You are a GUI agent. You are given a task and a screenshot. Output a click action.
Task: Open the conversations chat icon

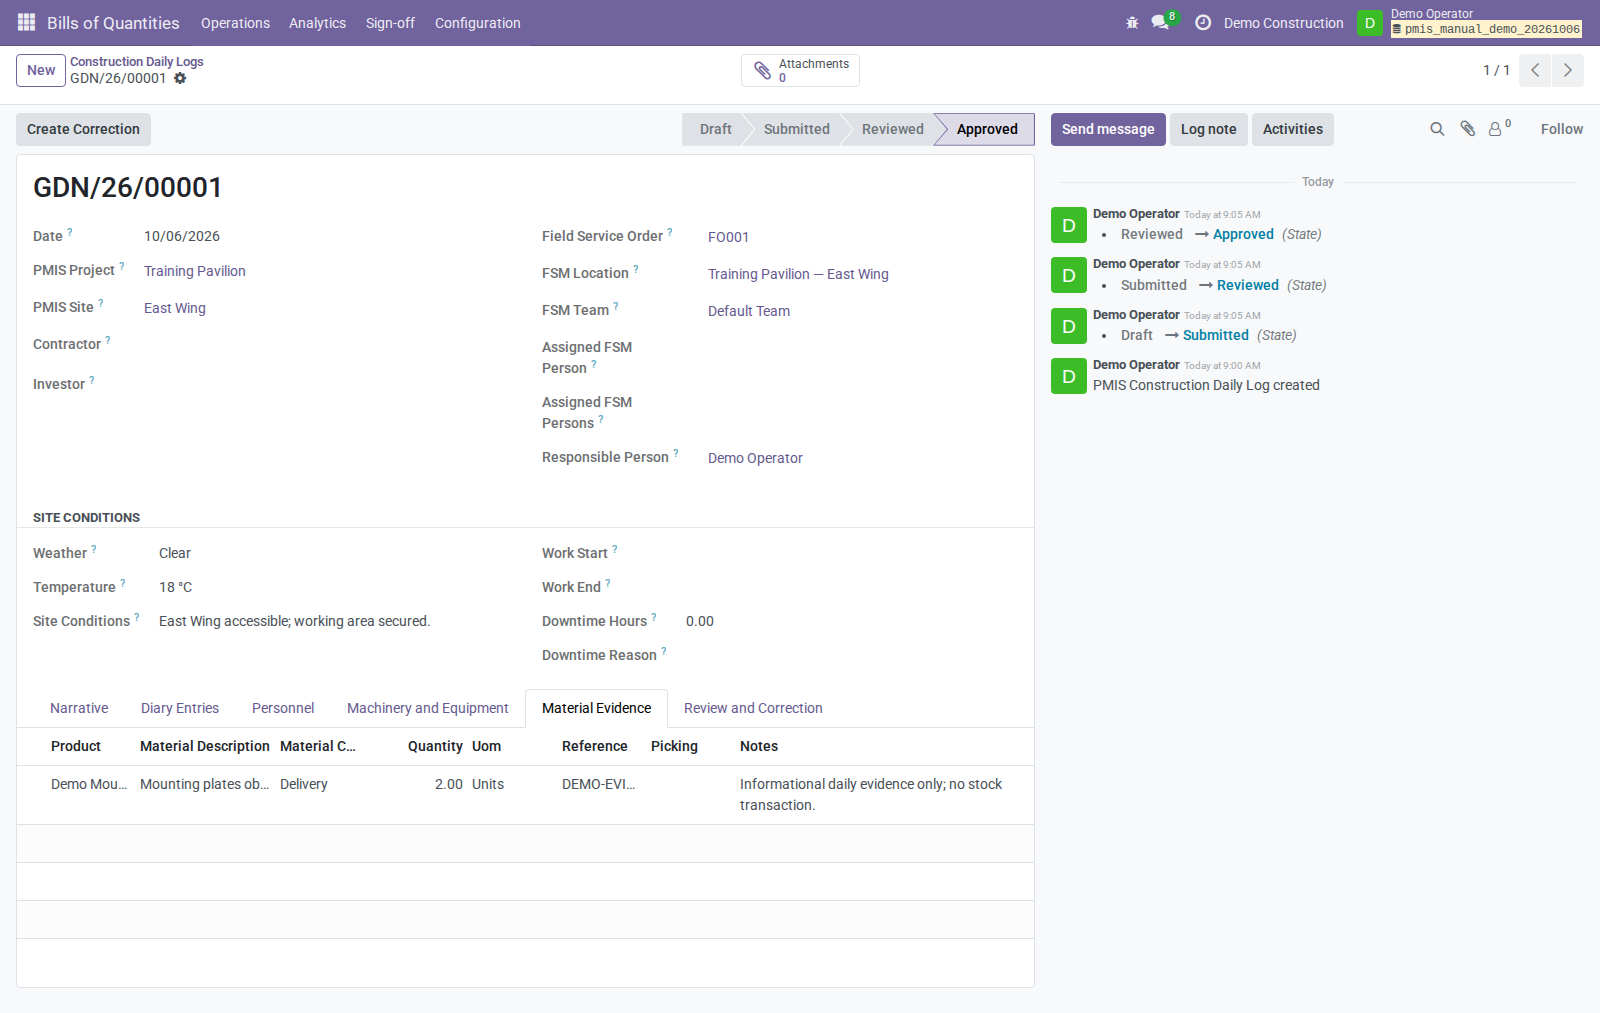pos(1160,22)
